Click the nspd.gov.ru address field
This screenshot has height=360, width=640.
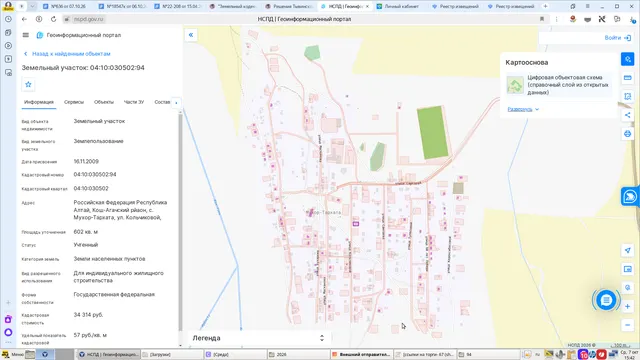[x=89, y=19]
